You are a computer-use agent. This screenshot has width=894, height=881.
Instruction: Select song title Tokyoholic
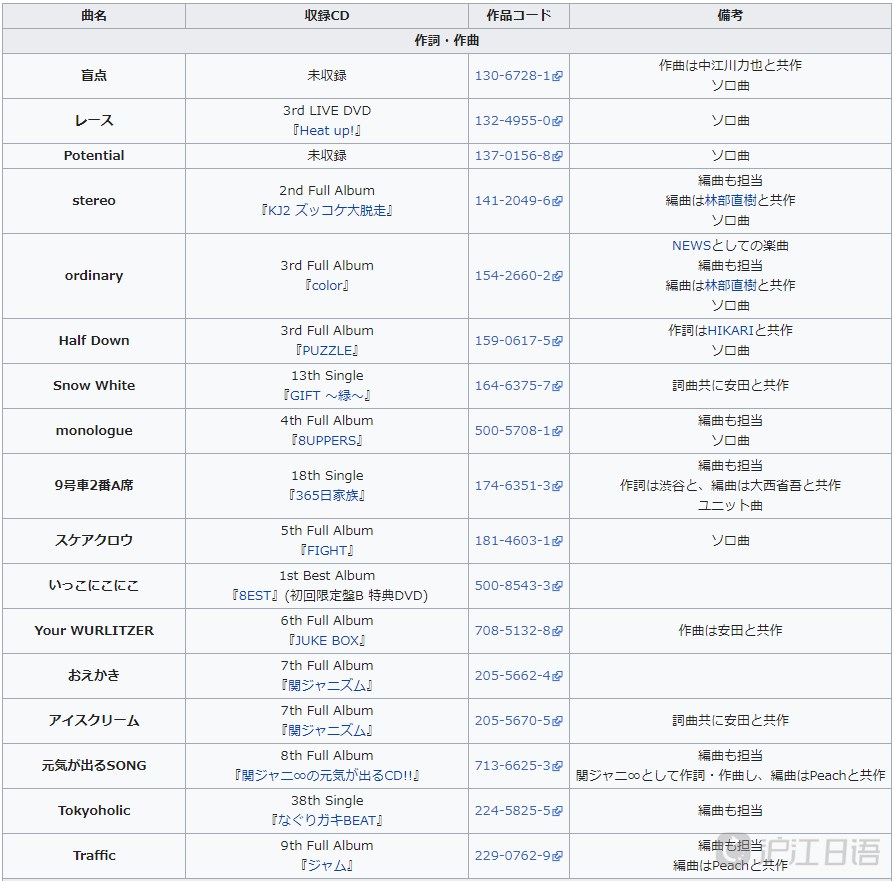94,810
